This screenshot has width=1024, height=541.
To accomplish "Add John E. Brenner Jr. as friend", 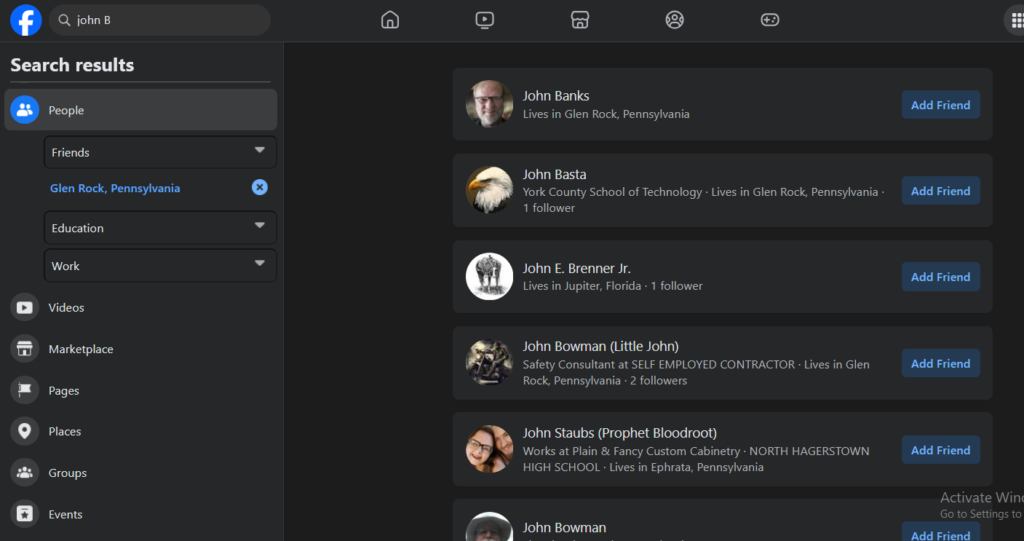I will (940, 277).
